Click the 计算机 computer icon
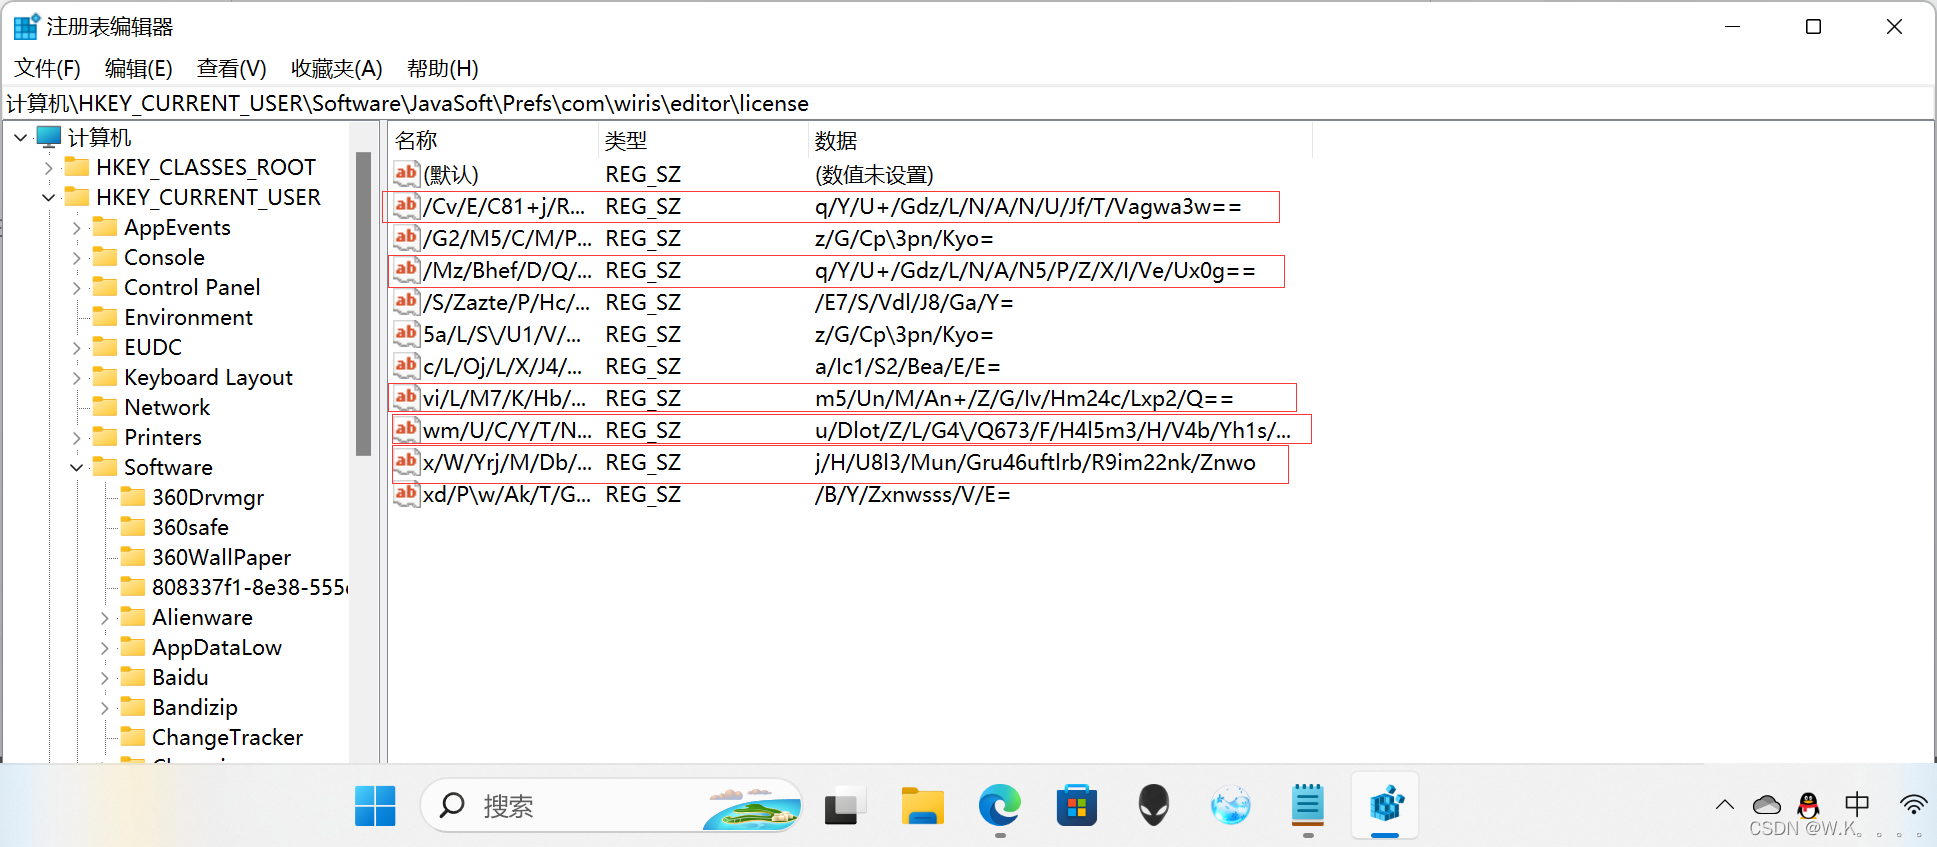Viewport: 1937px width, 847px height. tap(49, 136)
